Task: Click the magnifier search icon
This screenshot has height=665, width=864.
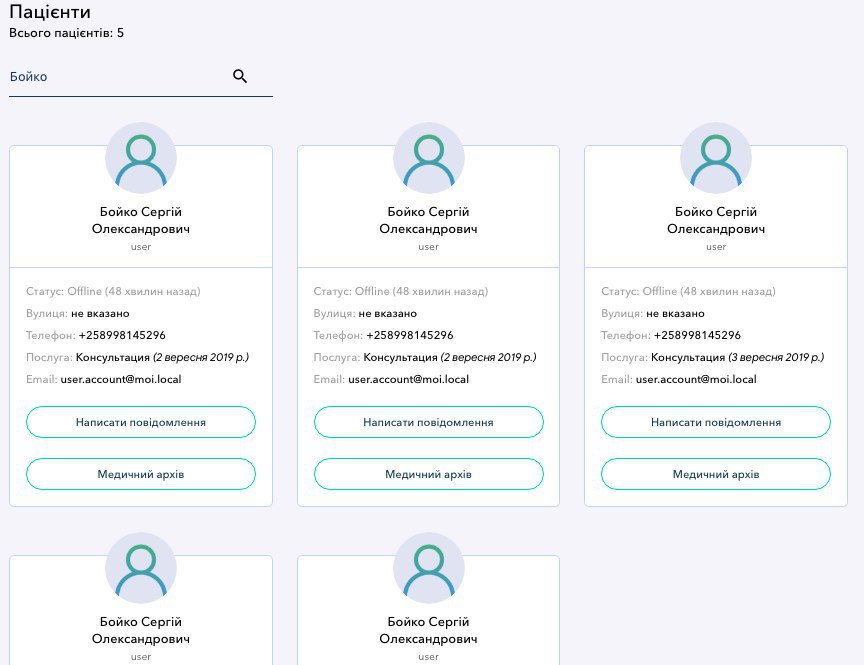Action: point(240,76)
